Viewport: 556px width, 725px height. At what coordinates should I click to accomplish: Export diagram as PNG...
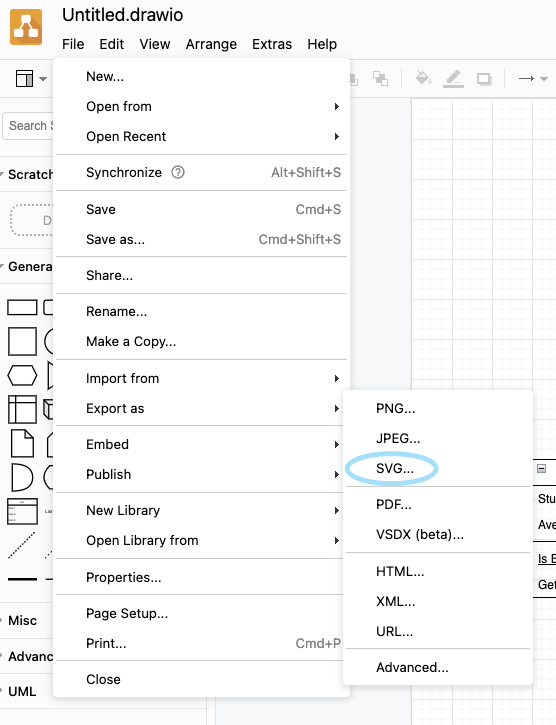tap(438, 409)
